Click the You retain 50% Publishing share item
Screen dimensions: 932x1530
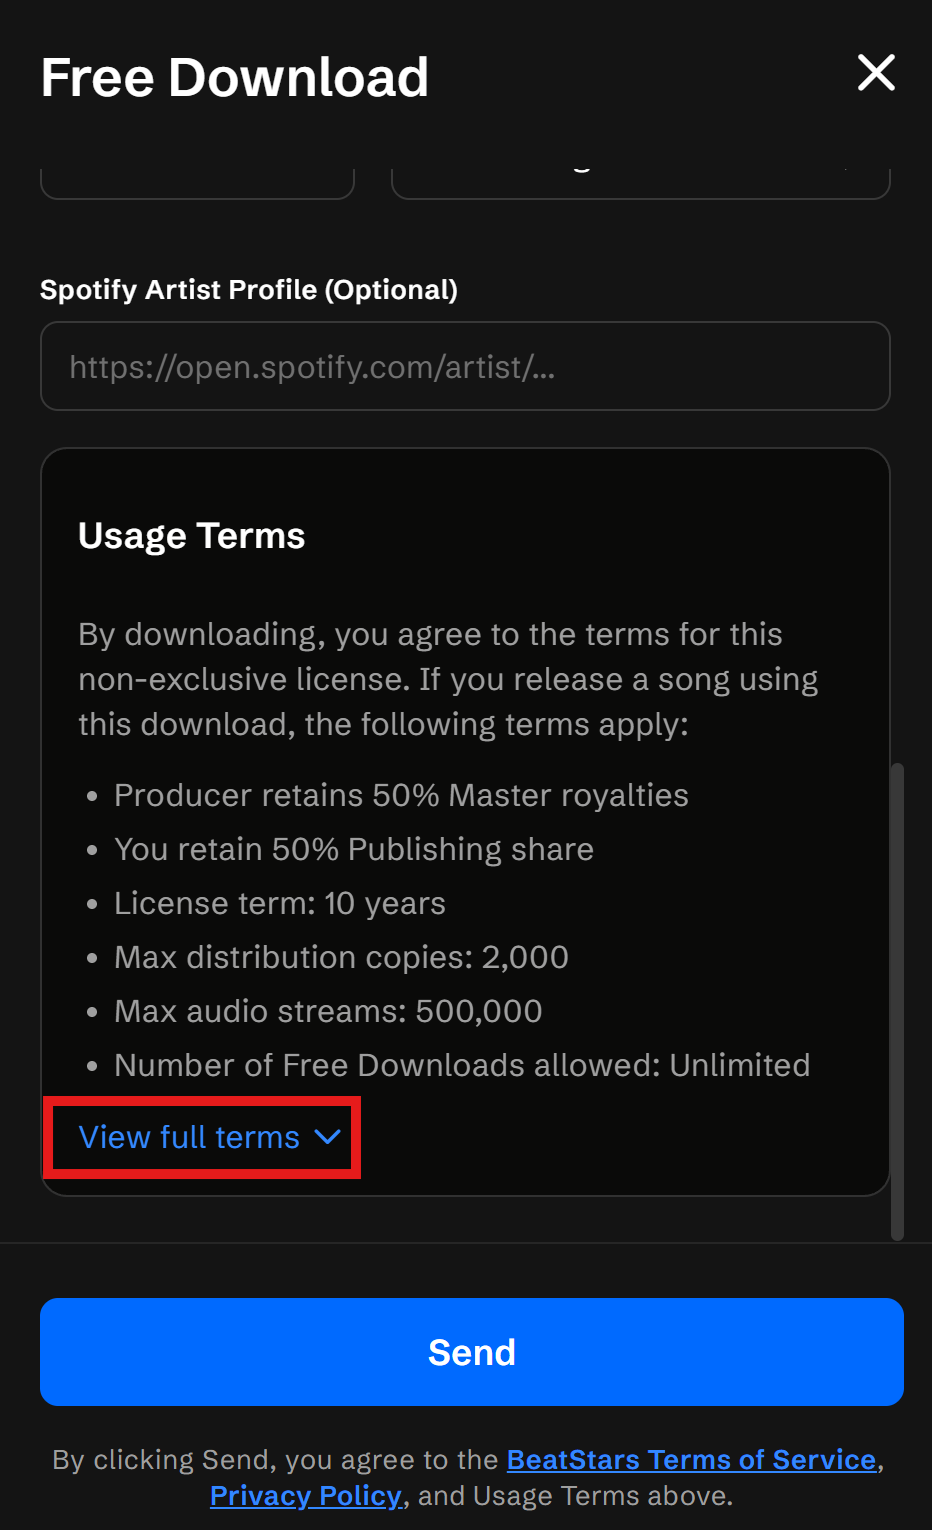pos(354,849)
